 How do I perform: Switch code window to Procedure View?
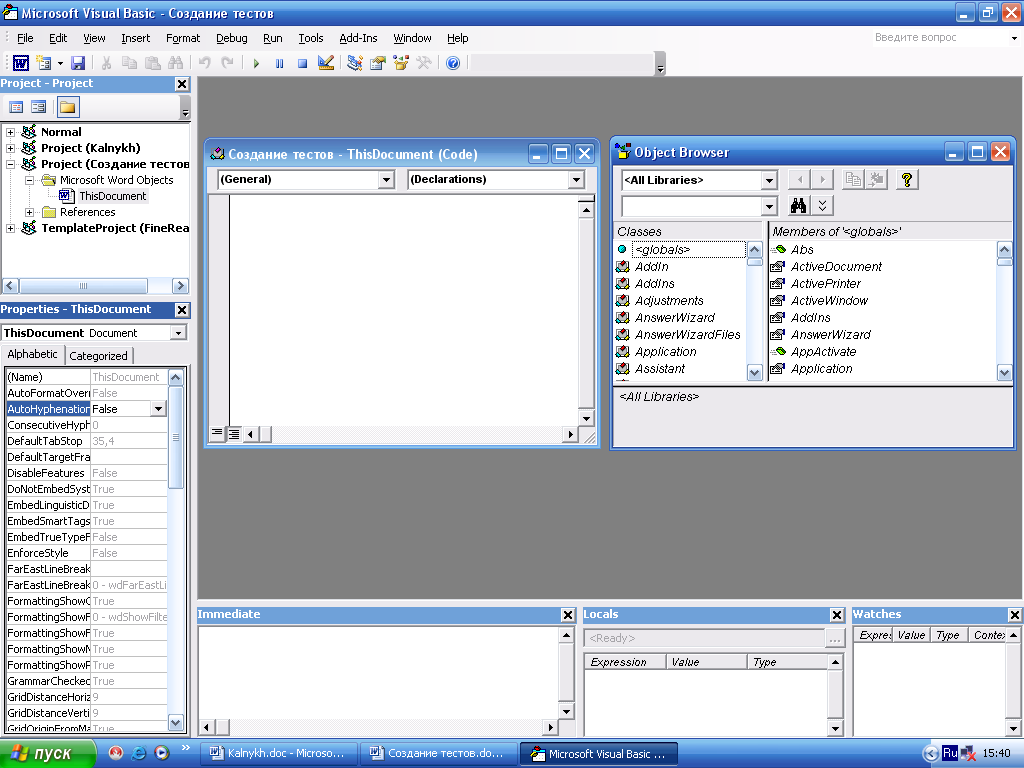pyautogui.click(x=217, y=434)
